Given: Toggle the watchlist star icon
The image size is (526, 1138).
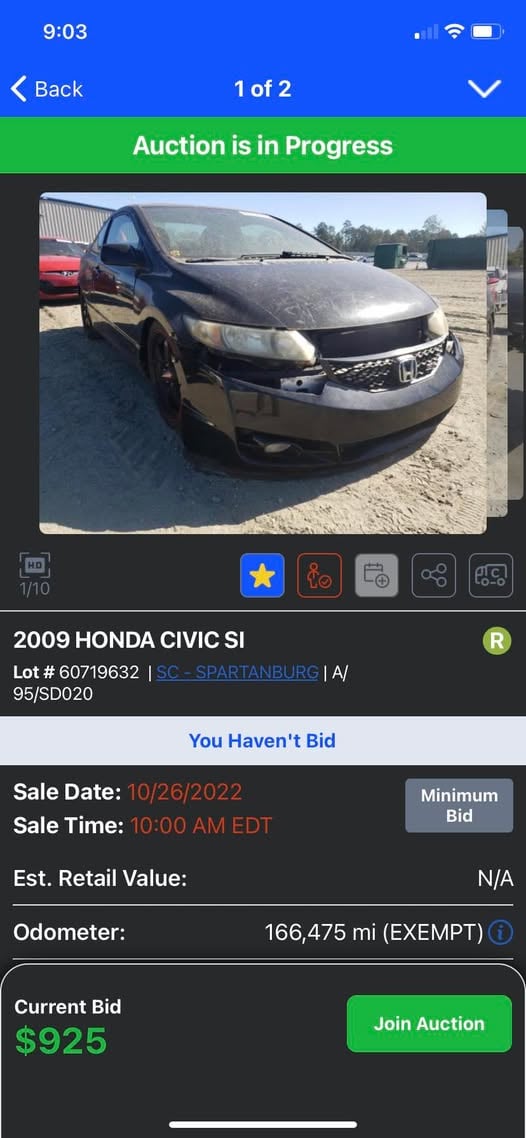Looking at the screenshot, I should pyautogui.click(x=262, y=576).
